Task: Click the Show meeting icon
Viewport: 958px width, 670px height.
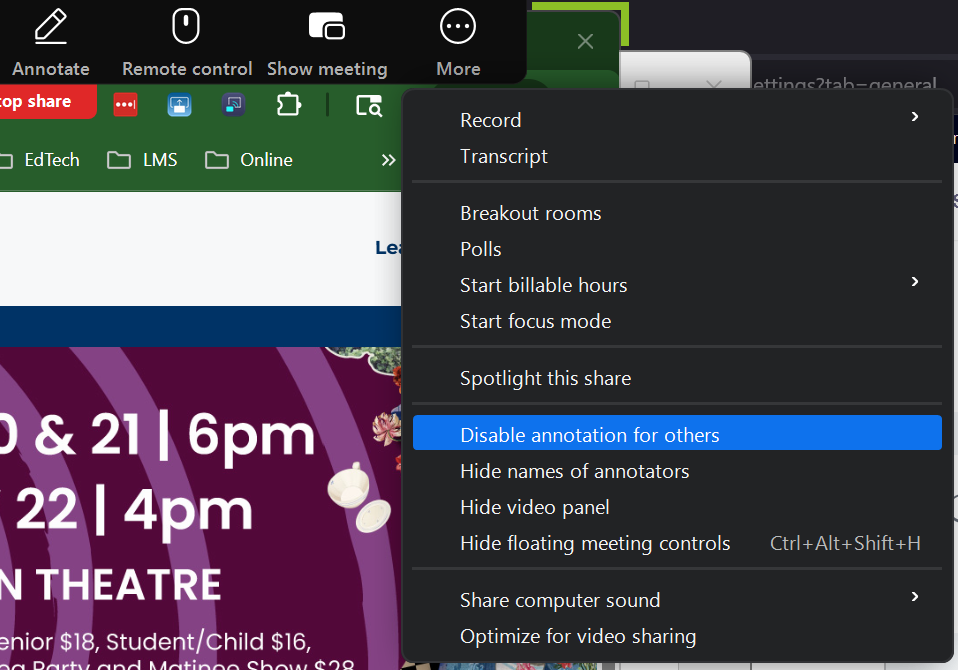Action: (x=327, y=28)
